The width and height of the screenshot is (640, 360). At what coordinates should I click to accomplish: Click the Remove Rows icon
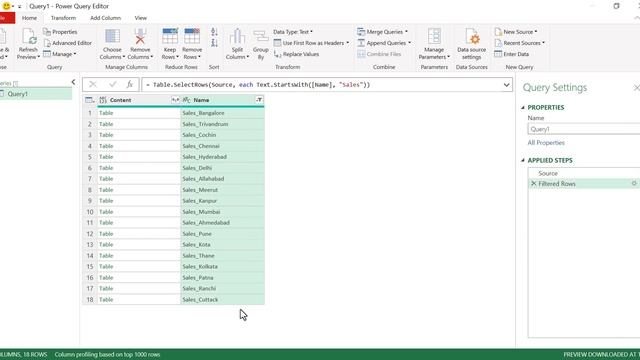pos(192,36)
